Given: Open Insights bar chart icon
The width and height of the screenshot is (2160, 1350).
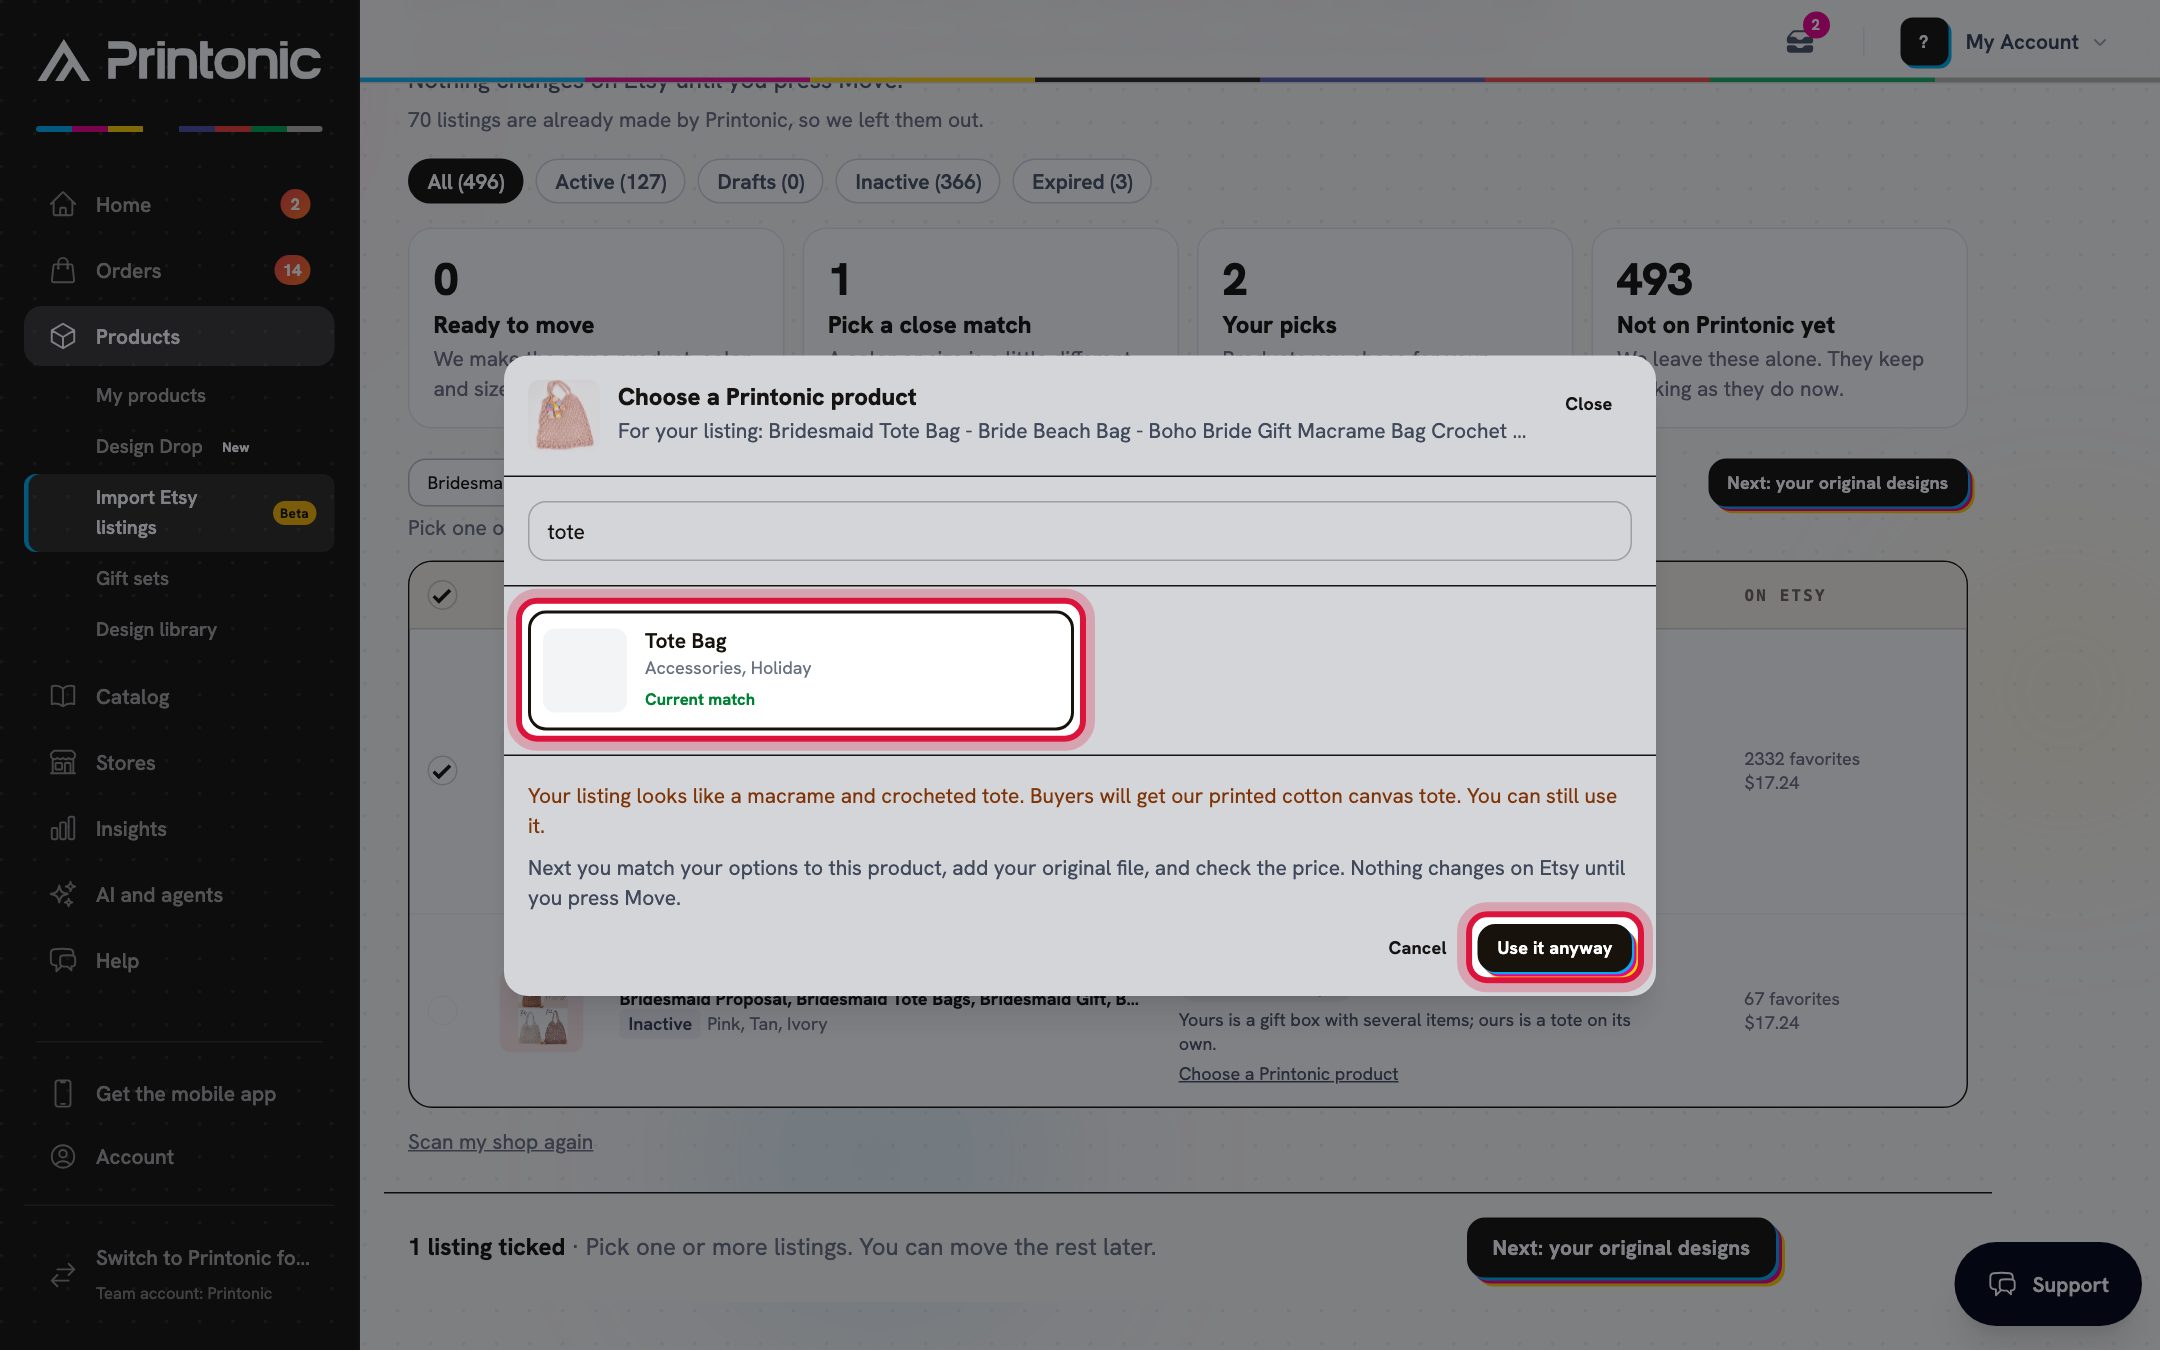Looking at the screenshot, I should tap(63, 828).
